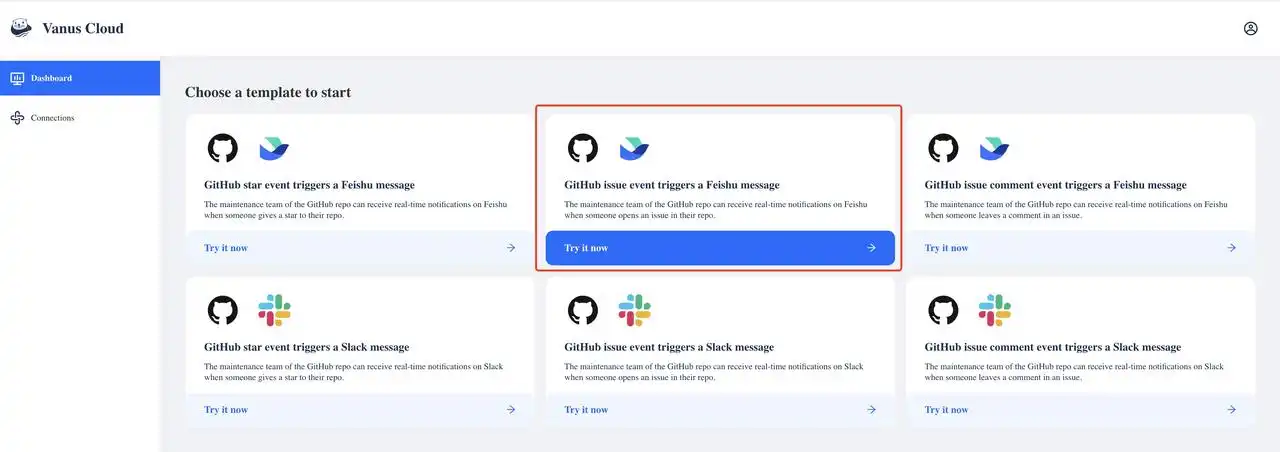Click GitHub logo on issue-to-Slack card
This screenshot has height=452, width=1280.
[583, 311]
